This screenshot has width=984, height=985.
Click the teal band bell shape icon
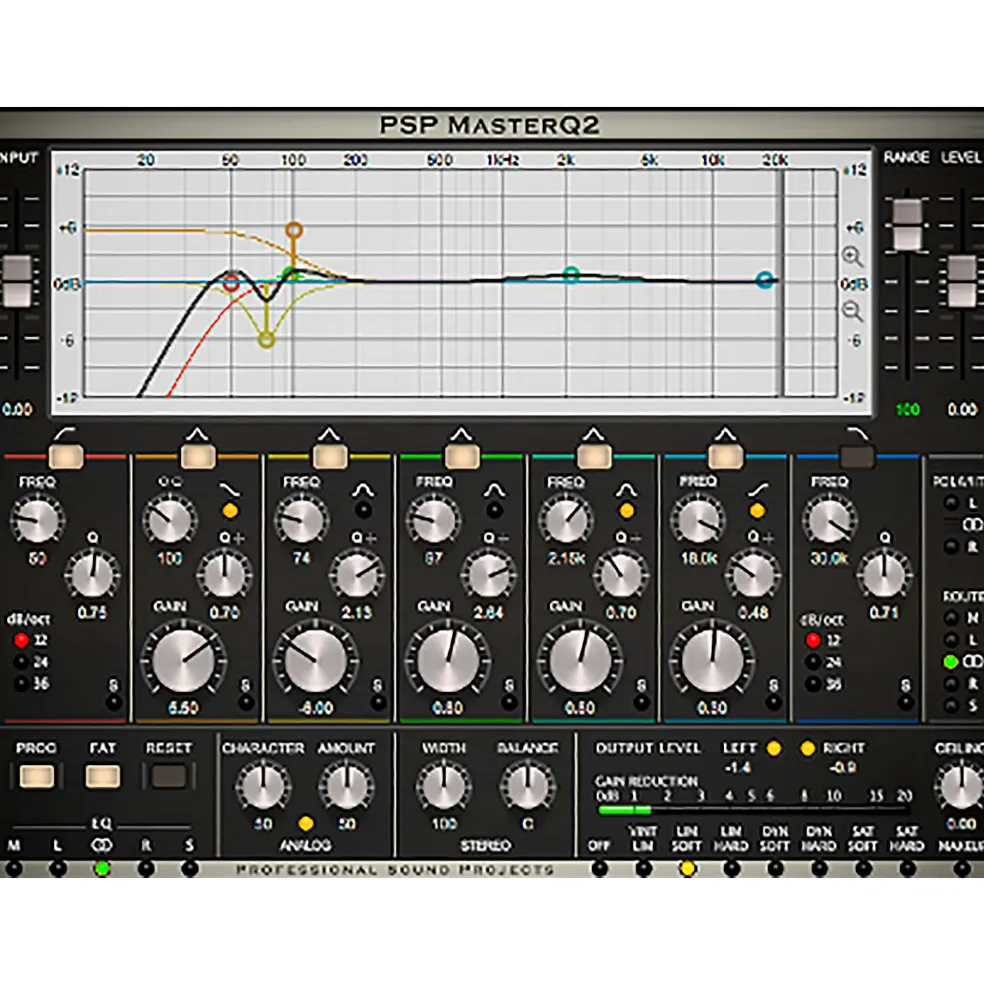[626, 490]
